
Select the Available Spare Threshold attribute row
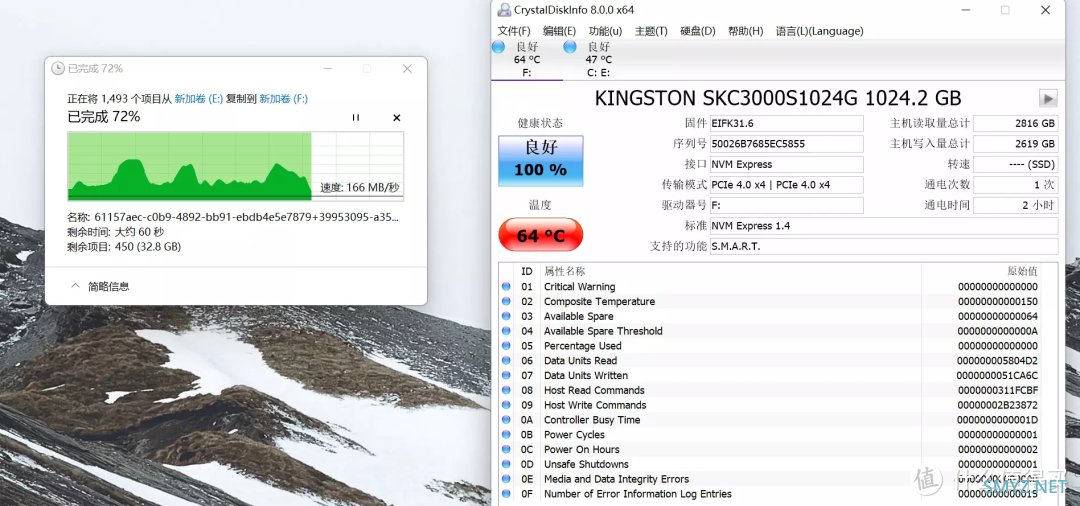(770, 331)
